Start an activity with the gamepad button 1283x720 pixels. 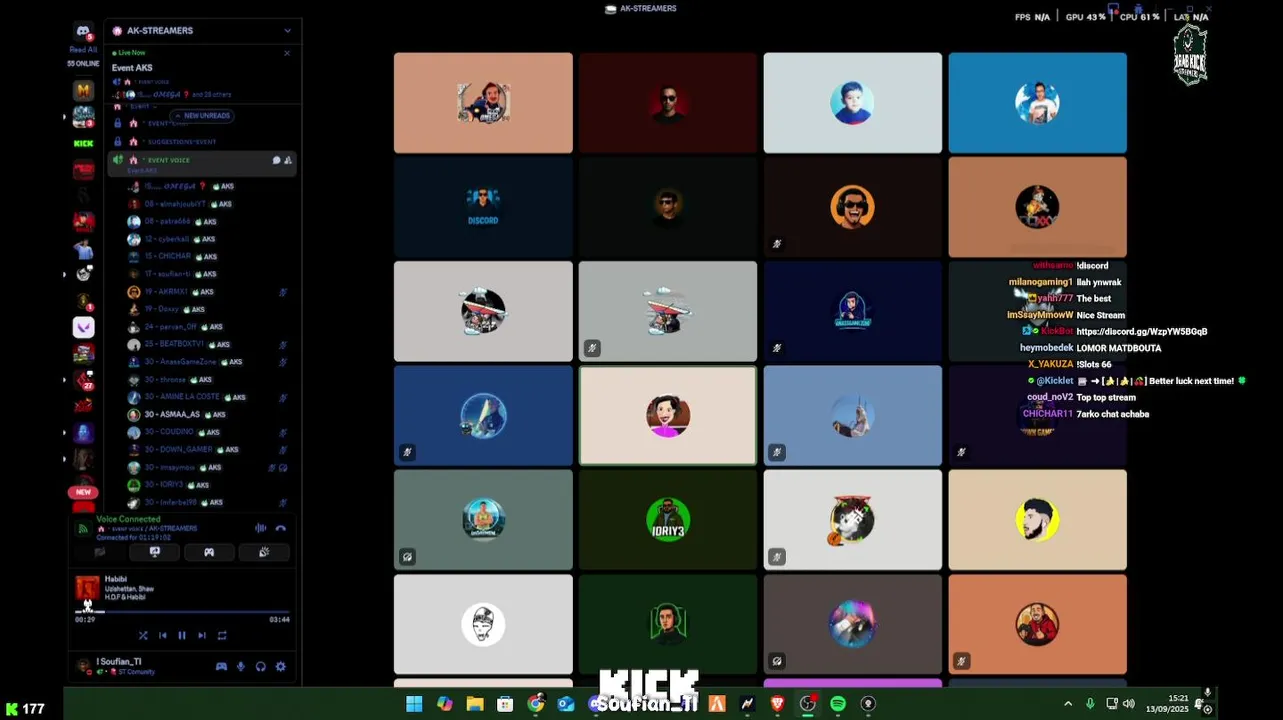click(209, 552)
